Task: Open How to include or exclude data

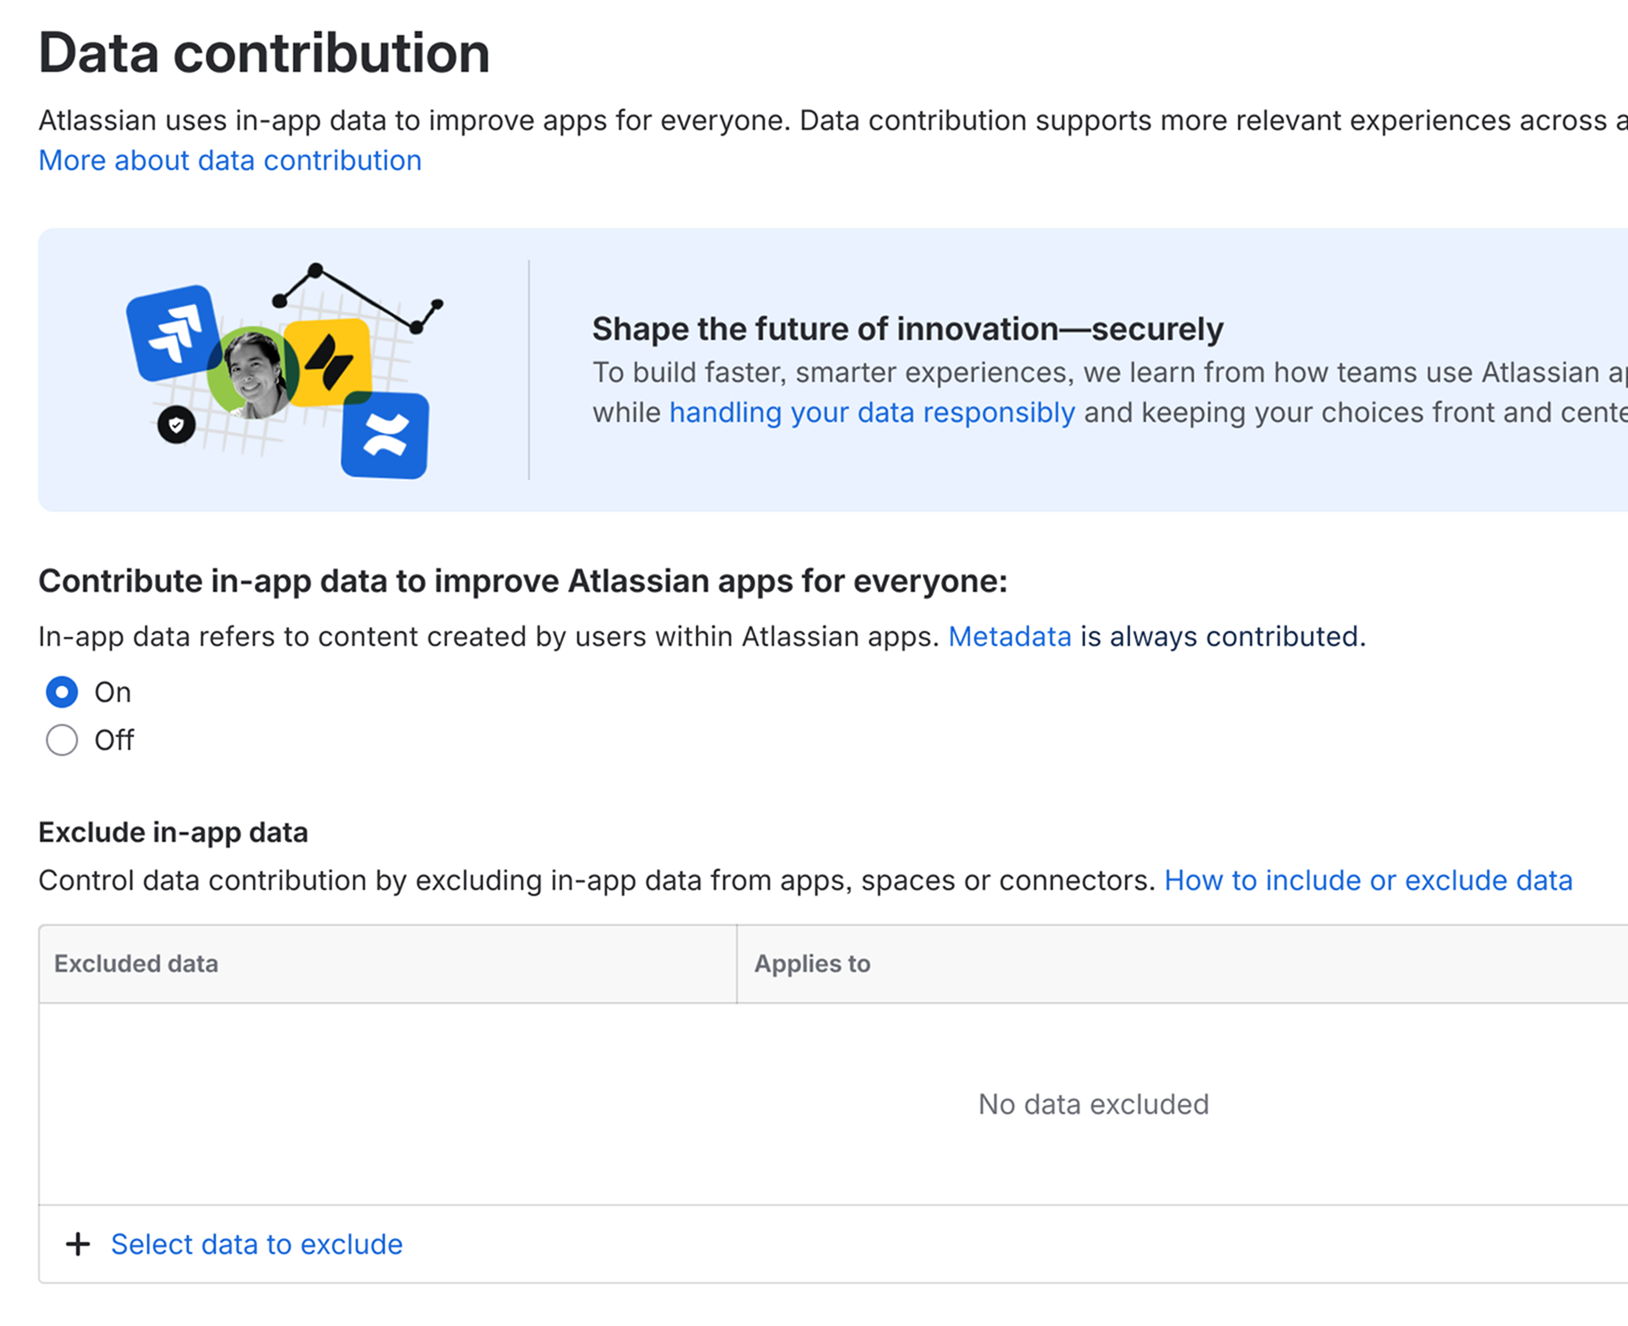Action: (1369, 880)
